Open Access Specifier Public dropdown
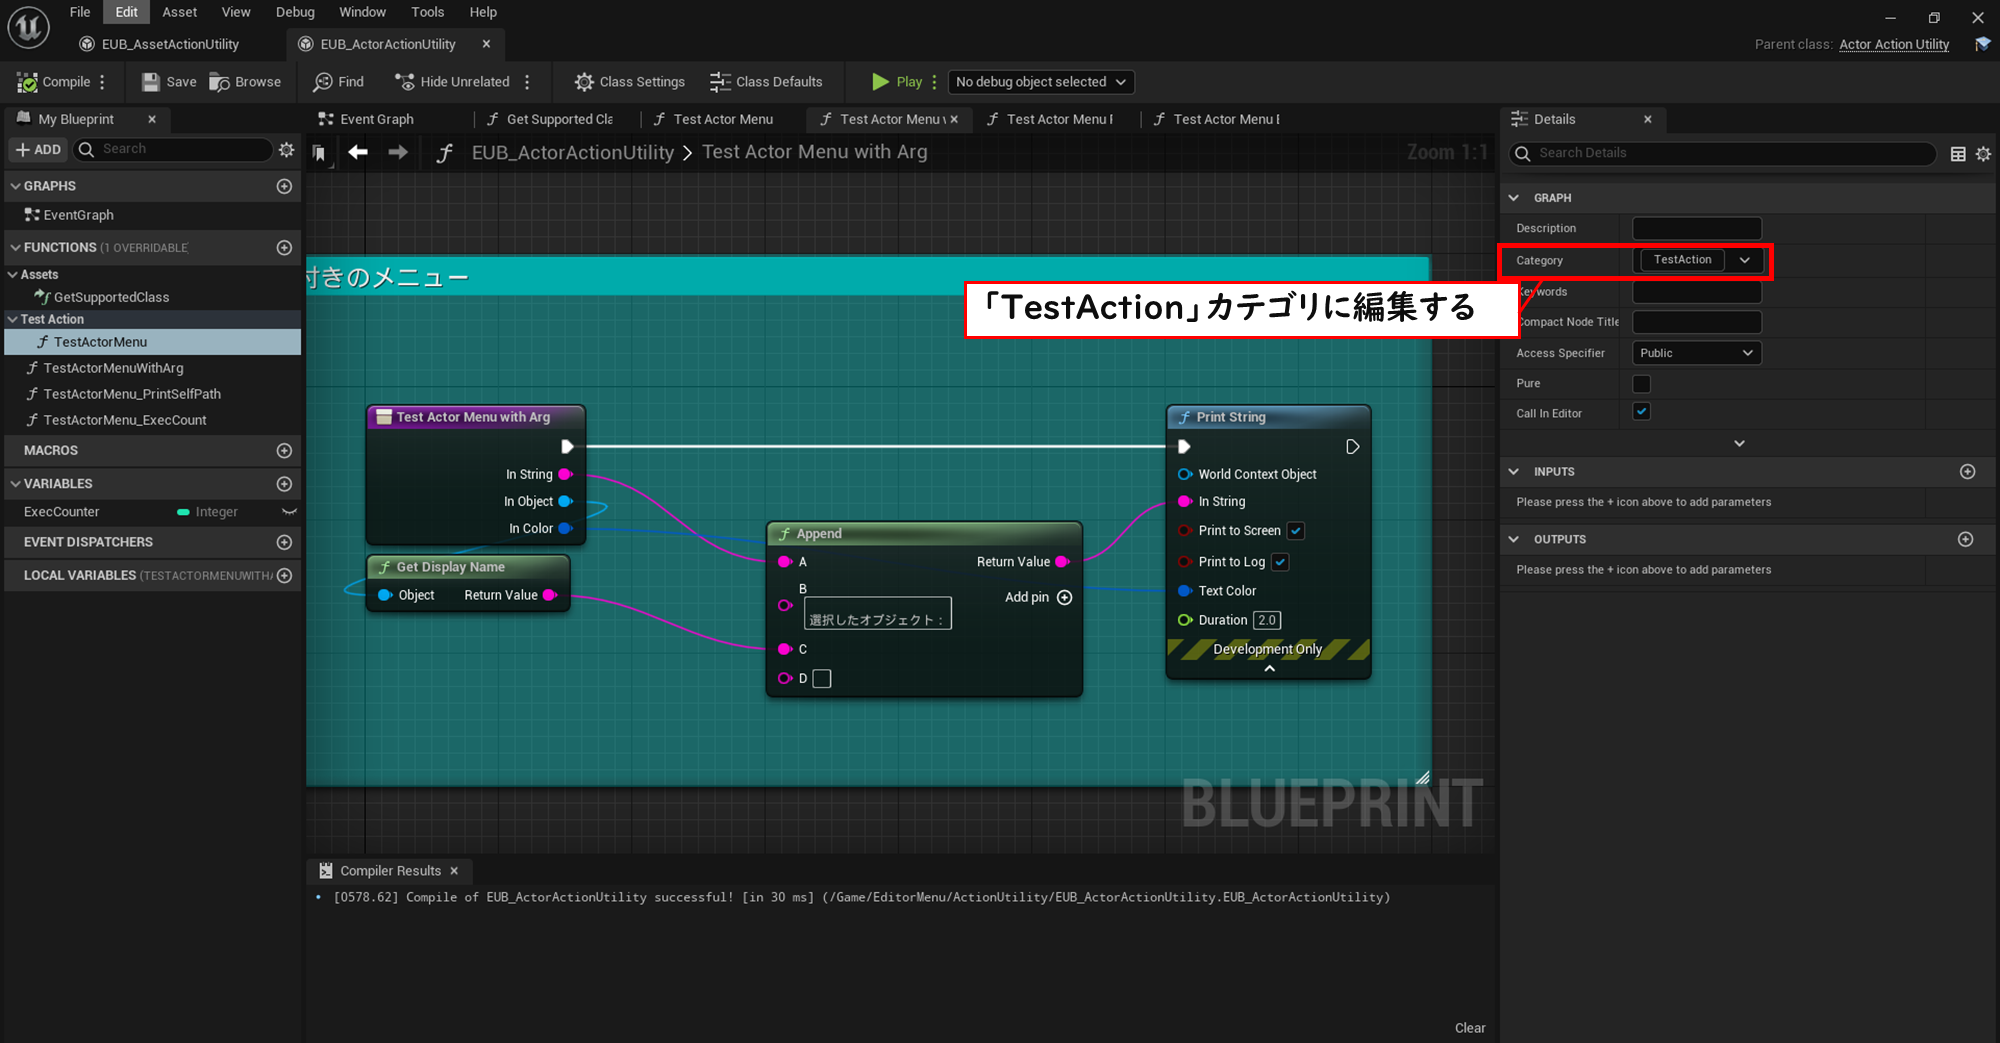The image size is (2000, 1043). (1697, 353)
